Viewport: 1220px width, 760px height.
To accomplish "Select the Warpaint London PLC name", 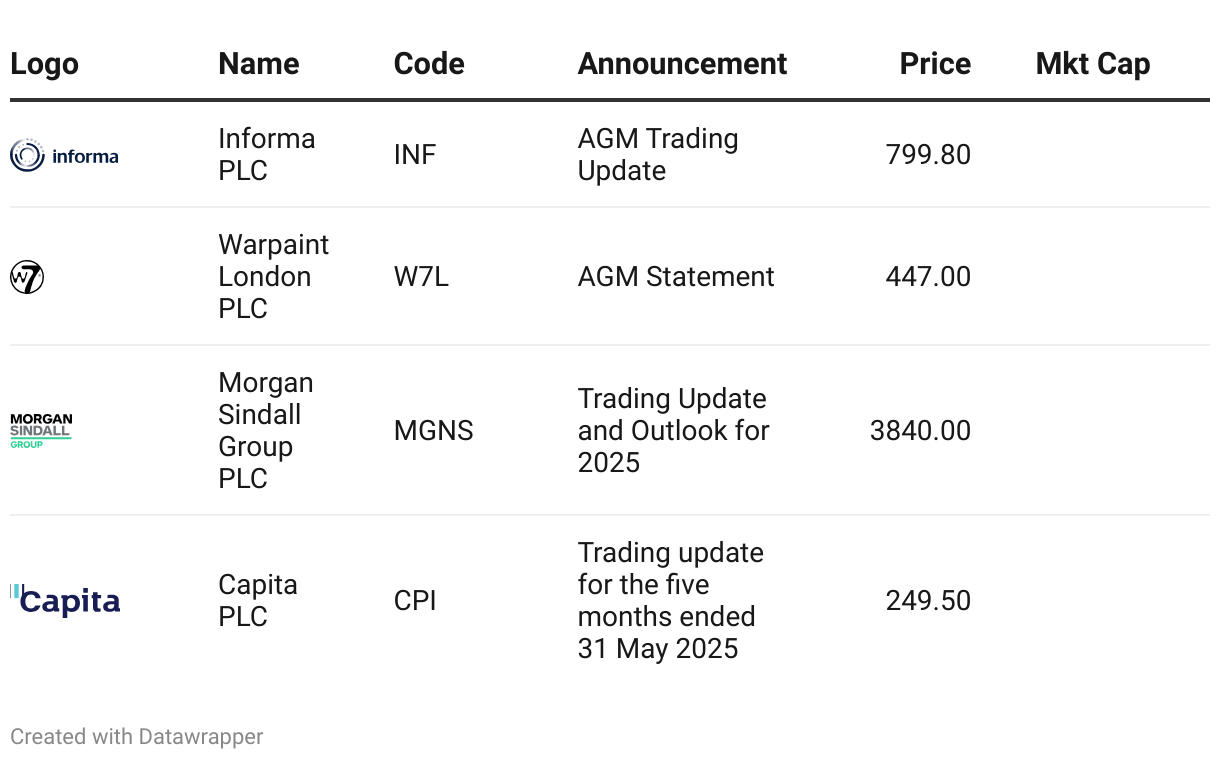I will point(273,277).
